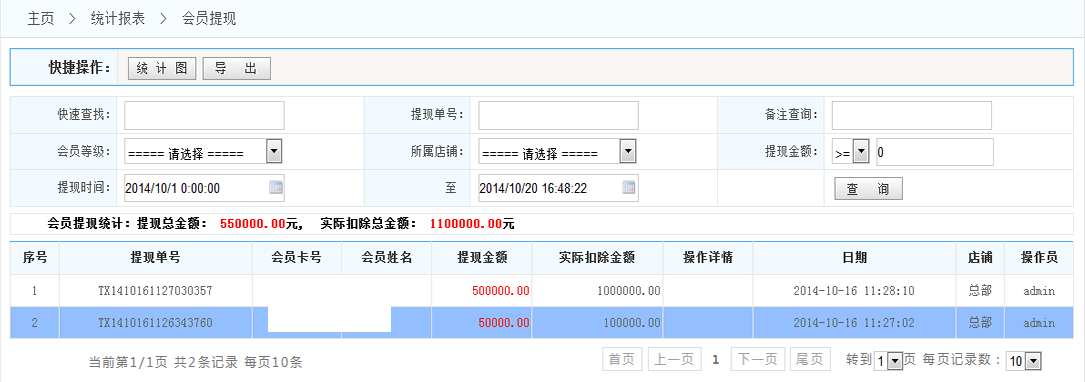1085x382 pixels.
Task: Open calendar picker for start date
Action: (x=276, y=187)
